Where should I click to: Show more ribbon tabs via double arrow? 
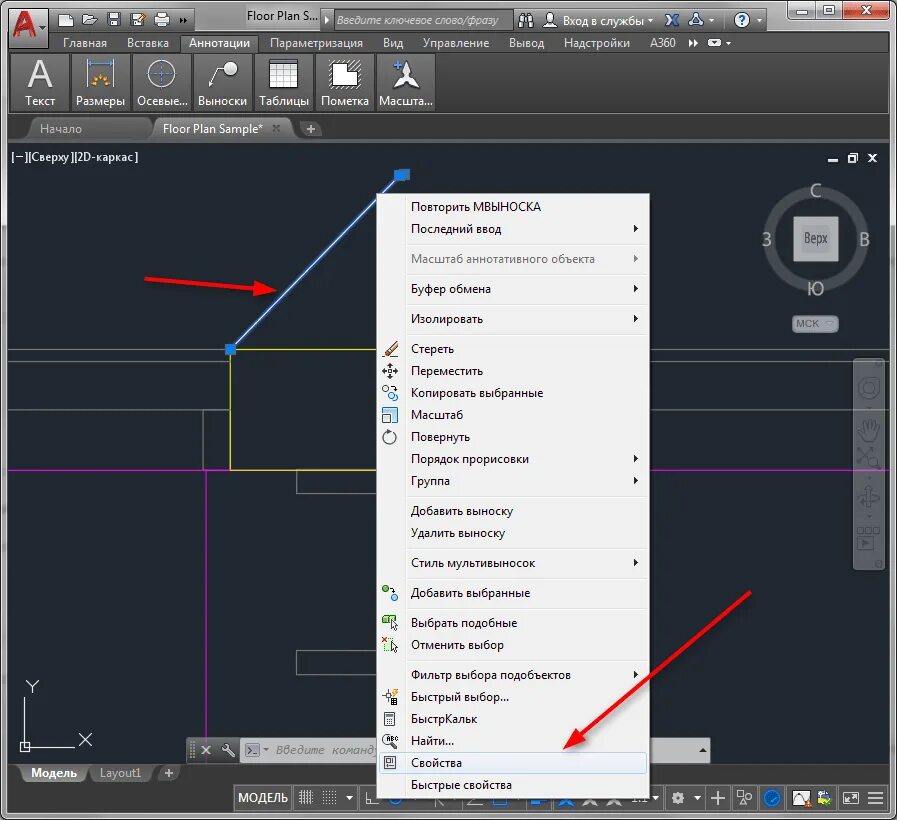coord(693,43)
